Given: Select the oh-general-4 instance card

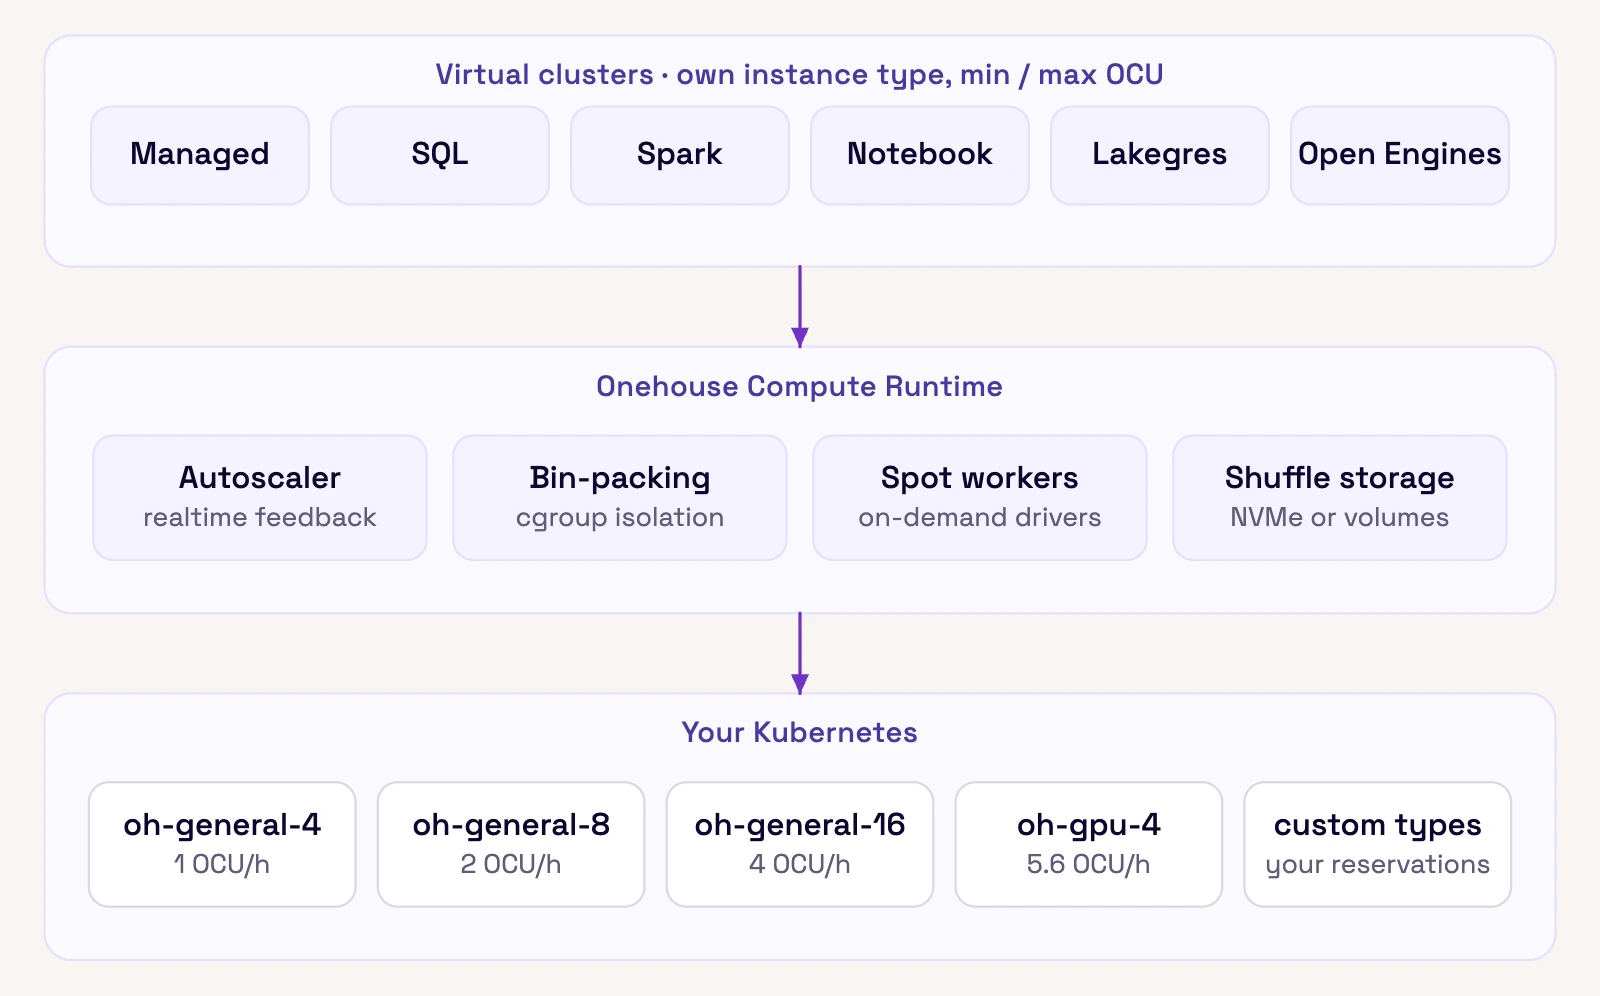Looking at the screenshot, I should 222,844.
